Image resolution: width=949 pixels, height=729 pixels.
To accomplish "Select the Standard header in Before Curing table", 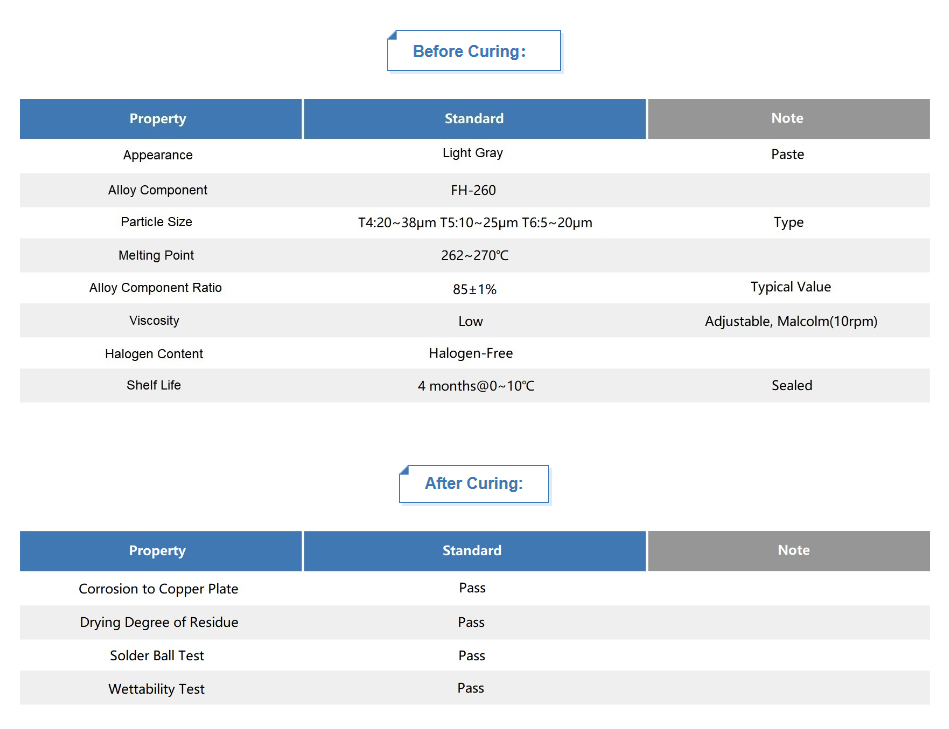I will point(474,119).
